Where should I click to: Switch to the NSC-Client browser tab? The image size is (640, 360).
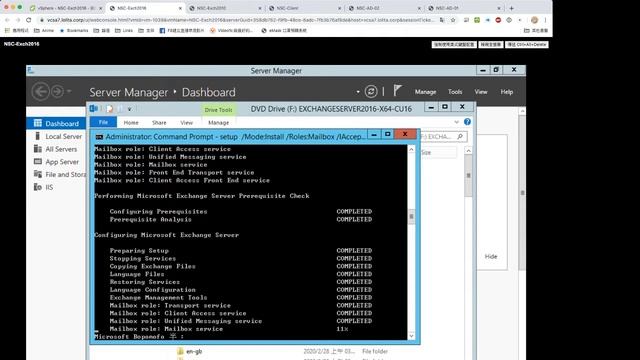coord(304,8)
